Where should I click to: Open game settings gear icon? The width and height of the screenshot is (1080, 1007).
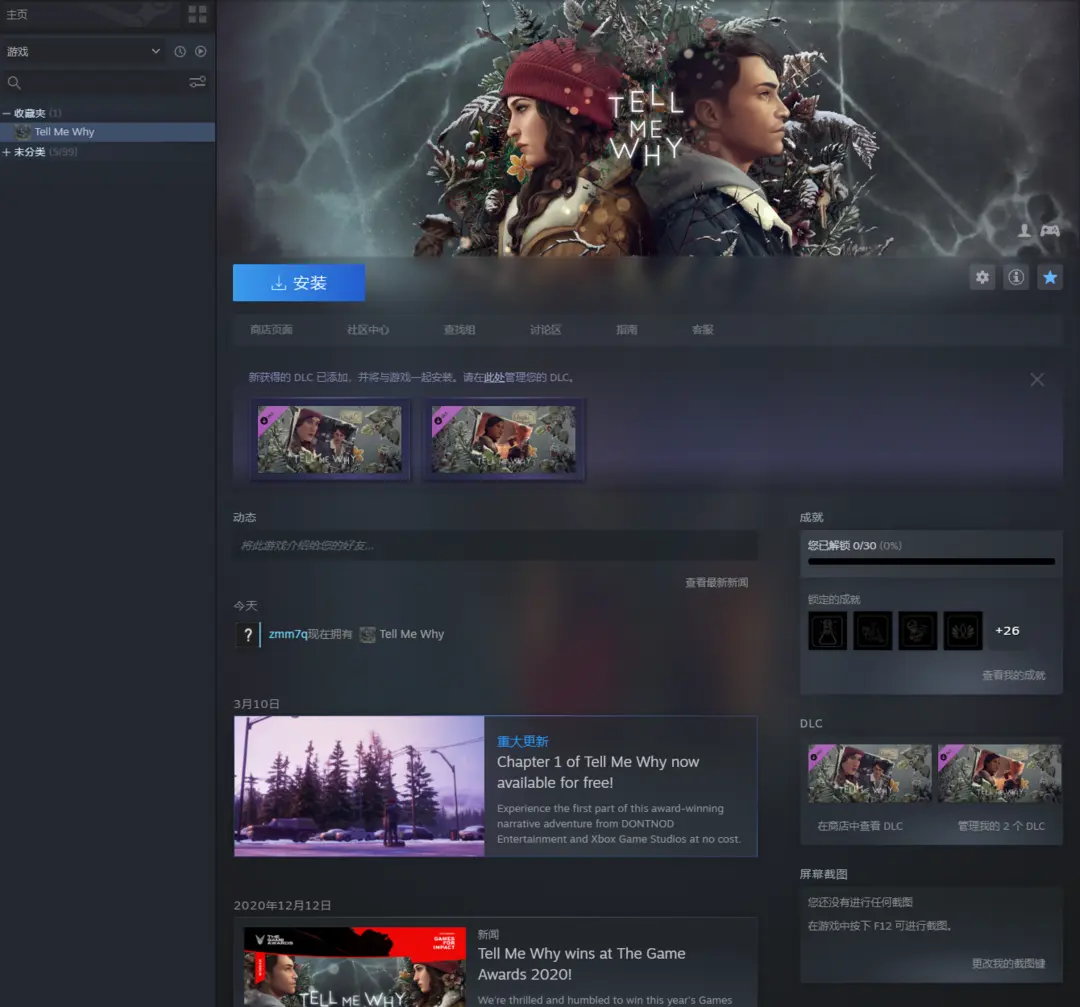pos(982,278)
